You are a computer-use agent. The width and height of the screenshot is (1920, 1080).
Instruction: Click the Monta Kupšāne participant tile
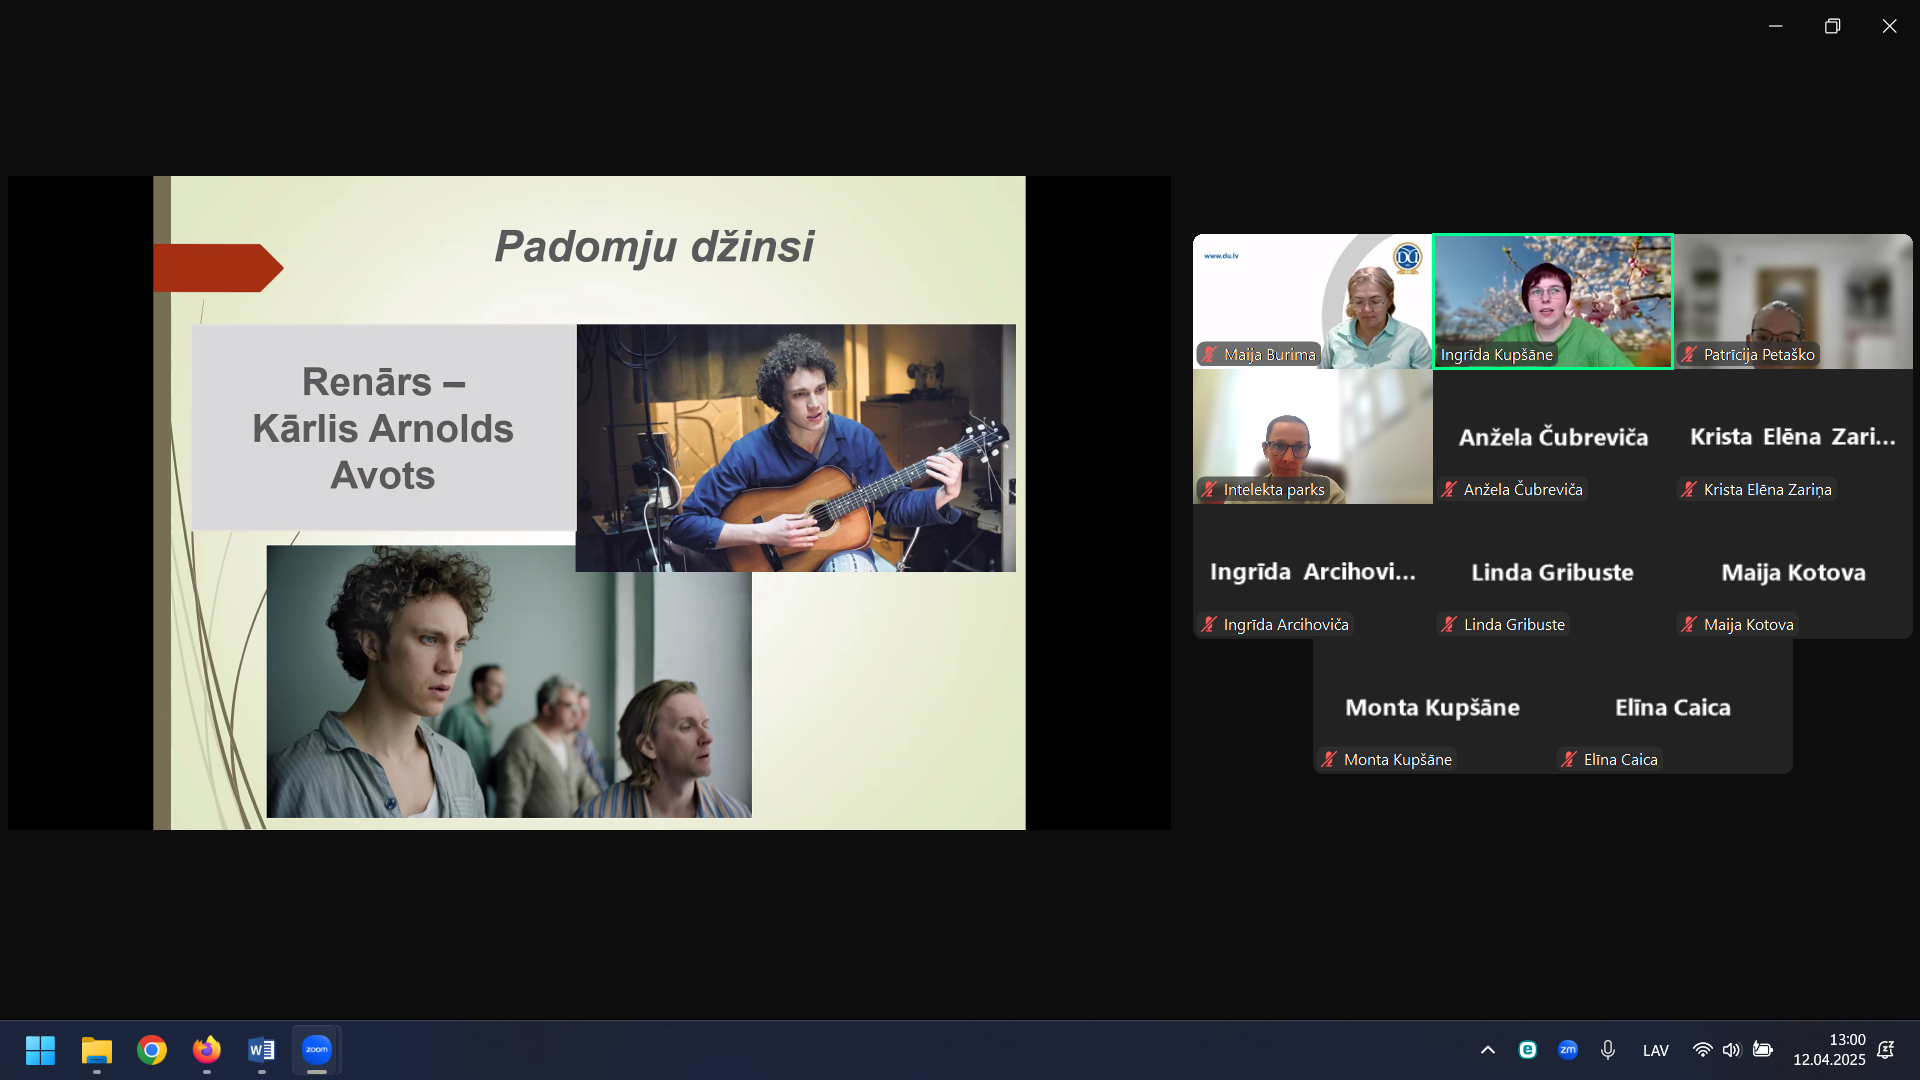(1432, 706)
